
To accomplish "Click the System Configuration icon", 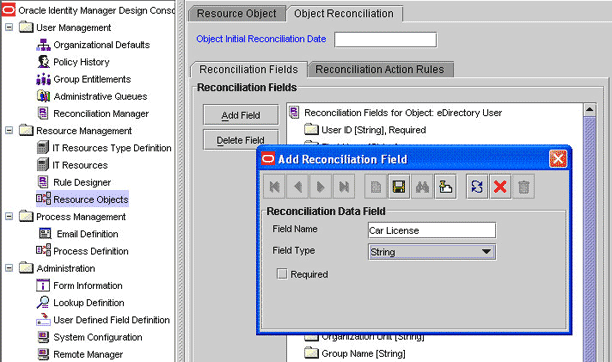I will point(43,337).
